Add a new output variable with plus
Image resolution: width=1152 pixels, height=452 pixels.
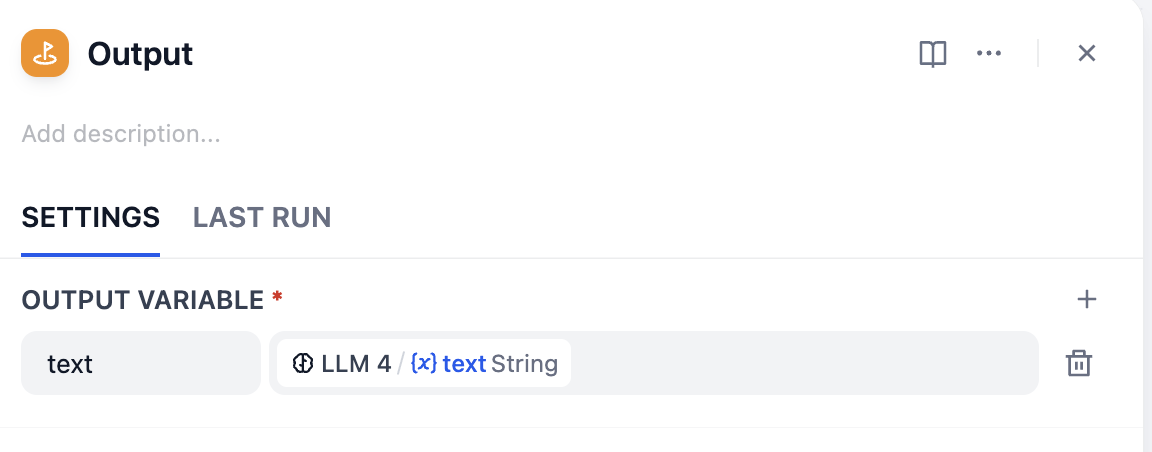click(1087, 299)
